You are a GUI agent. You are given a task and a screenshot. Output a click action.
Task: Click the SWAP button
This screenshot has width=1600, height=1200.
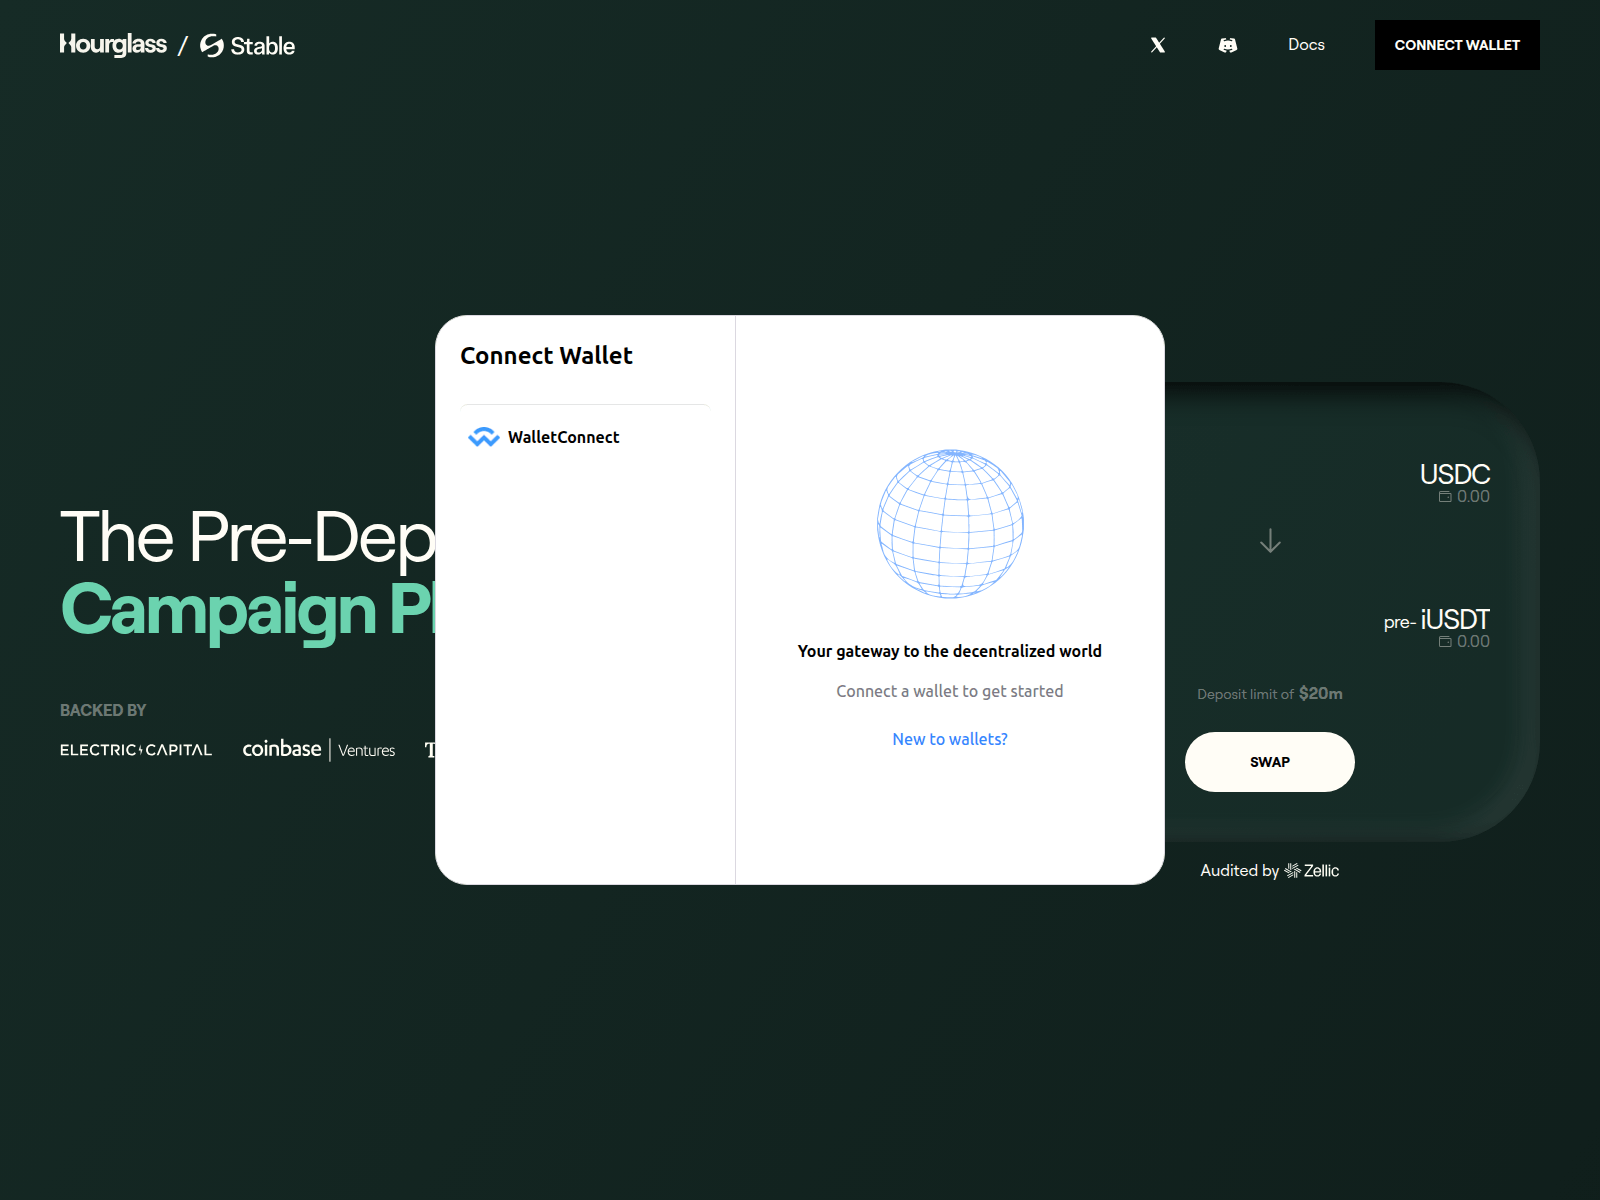[1270, 762]
